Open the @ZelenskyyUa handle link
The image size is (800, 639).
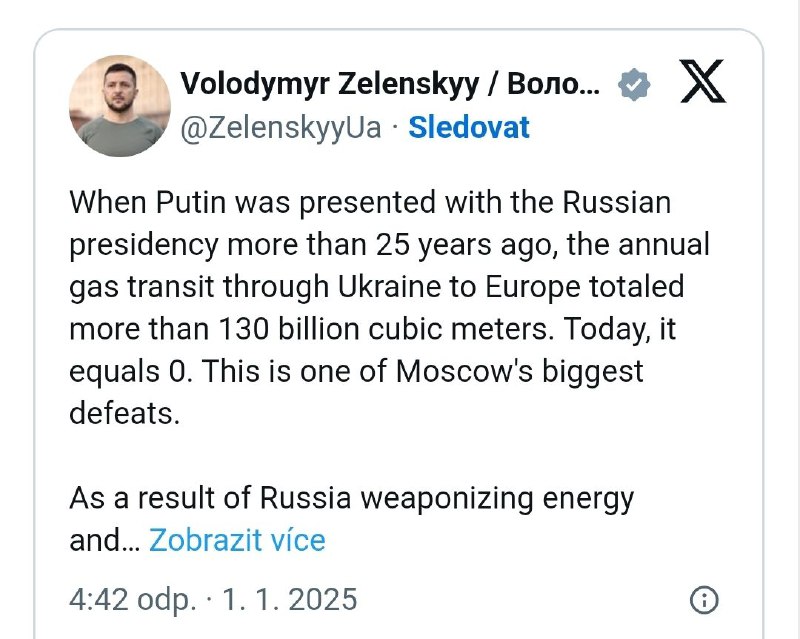[x=280, y=128]
